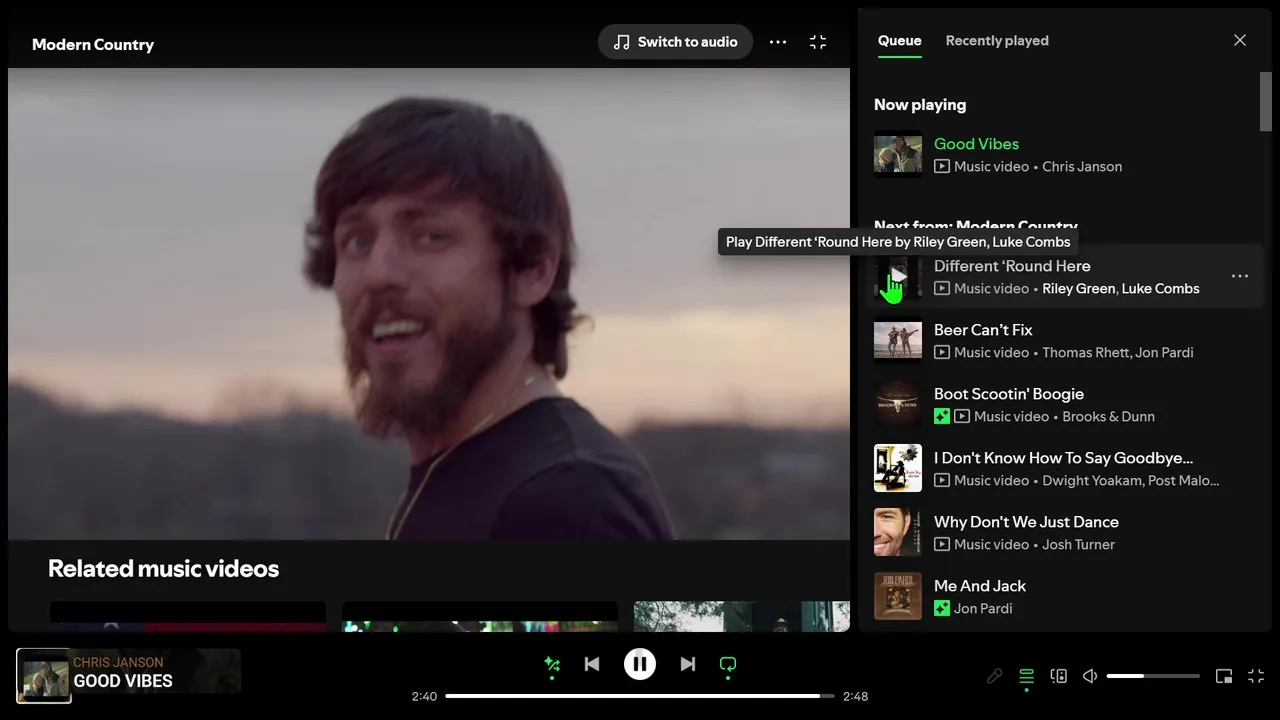Click the queue panel scrollbar

1265,100
